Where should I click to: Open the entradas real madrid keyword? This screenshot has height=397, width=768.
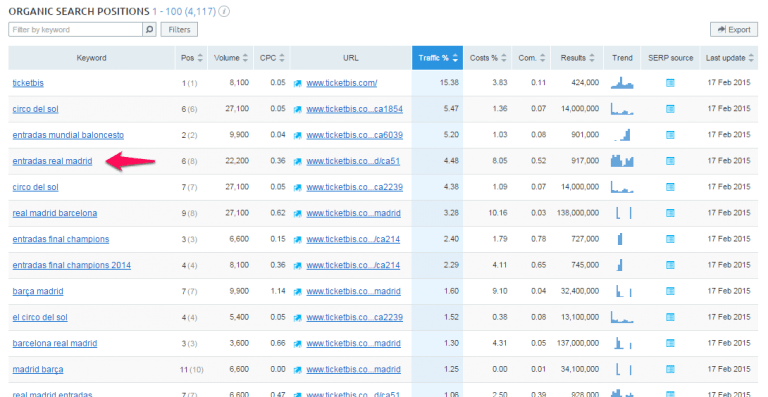point(52,161)
